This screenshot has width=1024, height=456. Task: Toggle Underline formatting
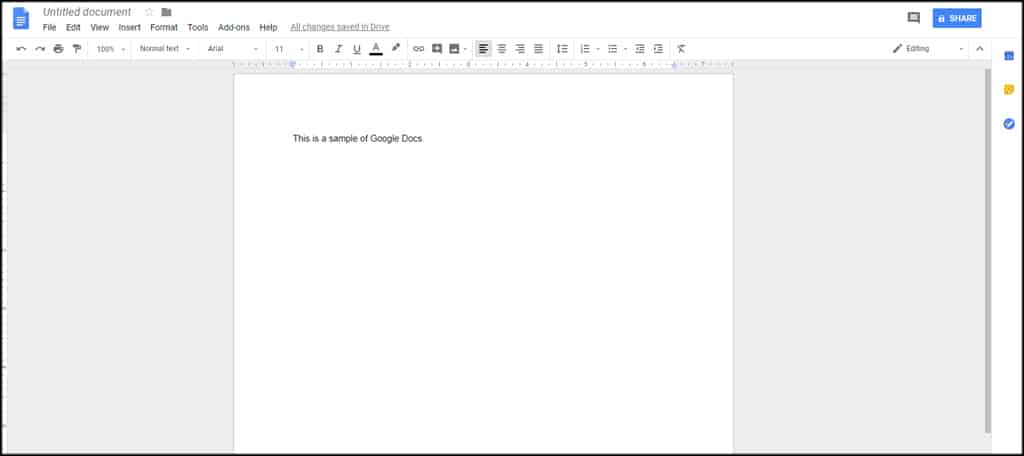point(357,48)
